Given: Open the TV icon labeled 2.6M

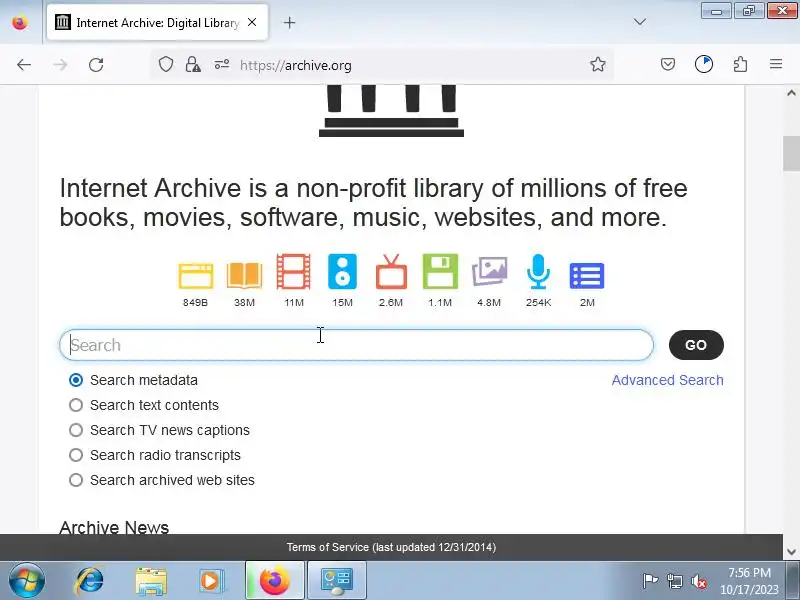Looking at the screenshot, I should point(391,272).
